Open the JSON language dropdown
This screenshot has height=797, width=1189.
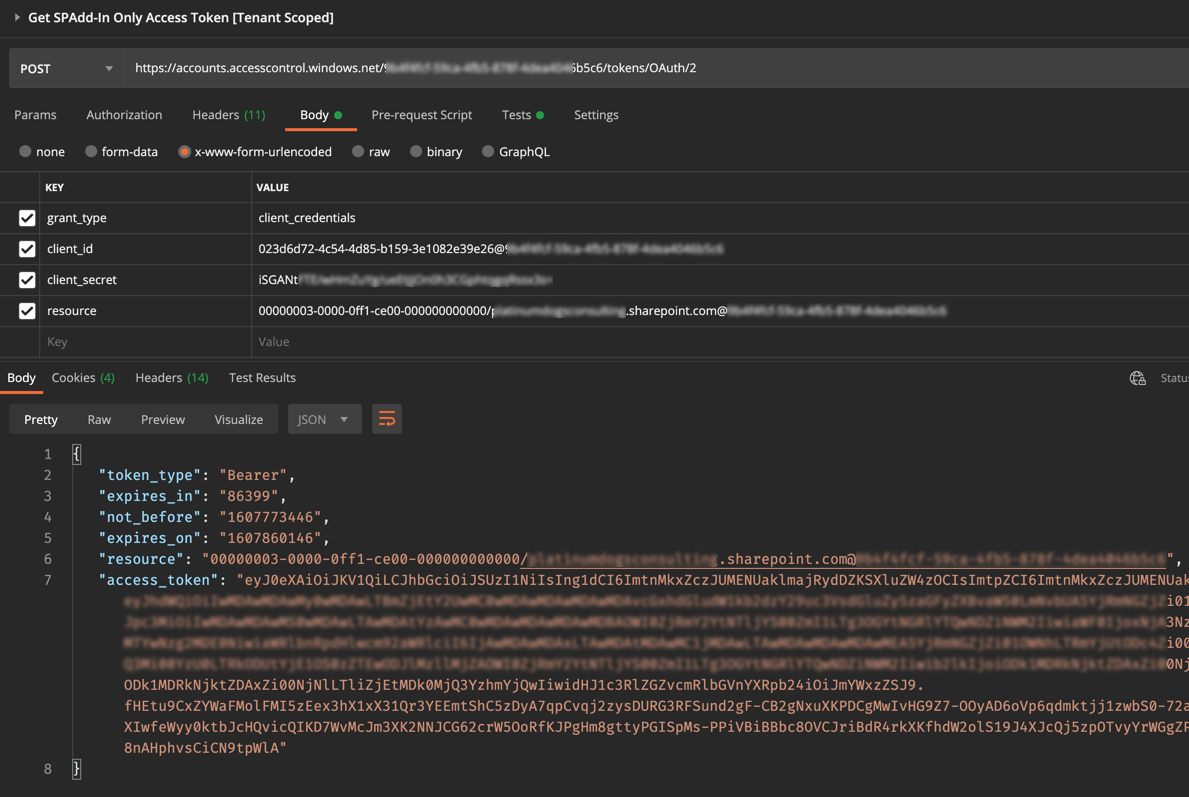[x=324, y=419]
